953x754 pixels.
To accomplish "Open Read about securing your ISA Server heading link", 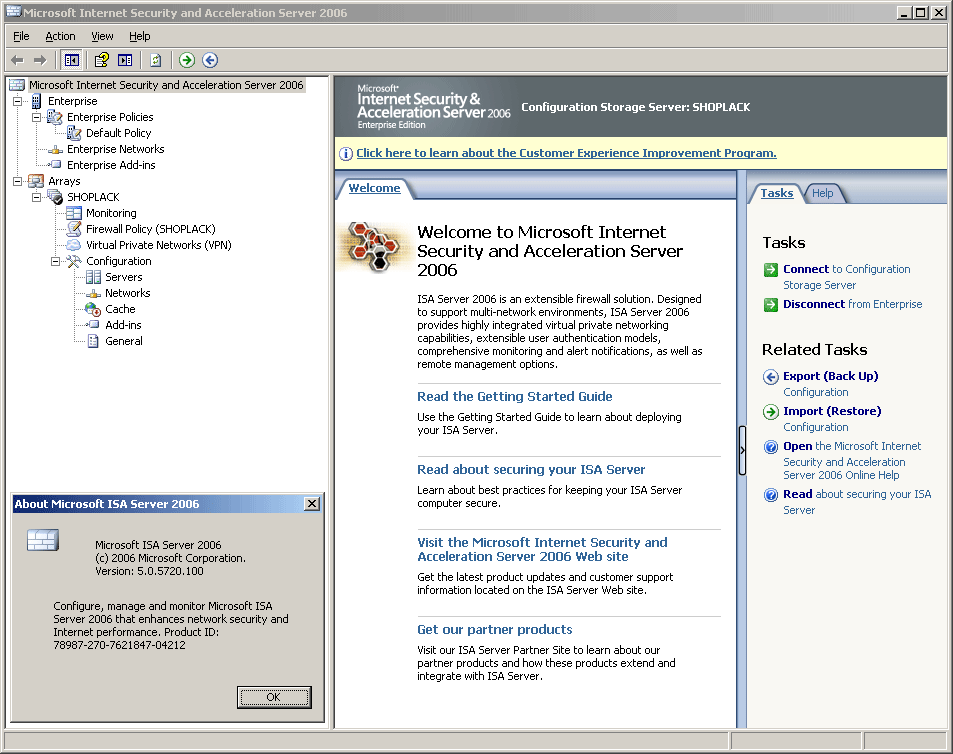I will (531, 469).
